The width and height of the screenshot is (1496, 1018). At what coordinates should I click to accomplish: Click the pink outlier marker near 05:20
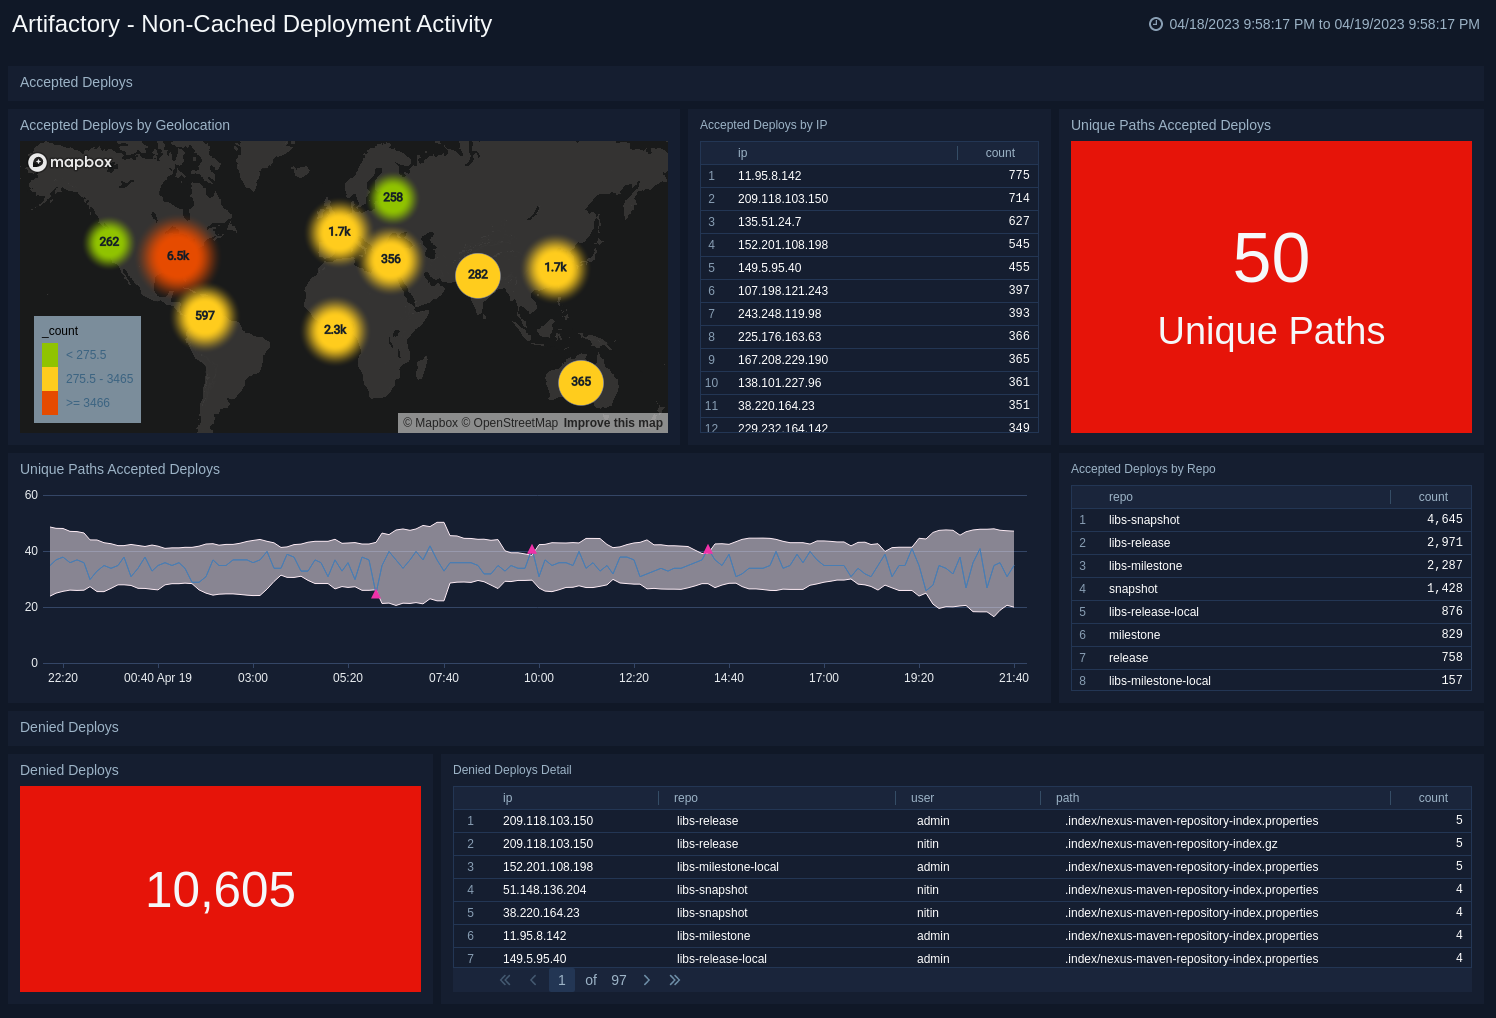pyautogui.click(x=376, y=595)
